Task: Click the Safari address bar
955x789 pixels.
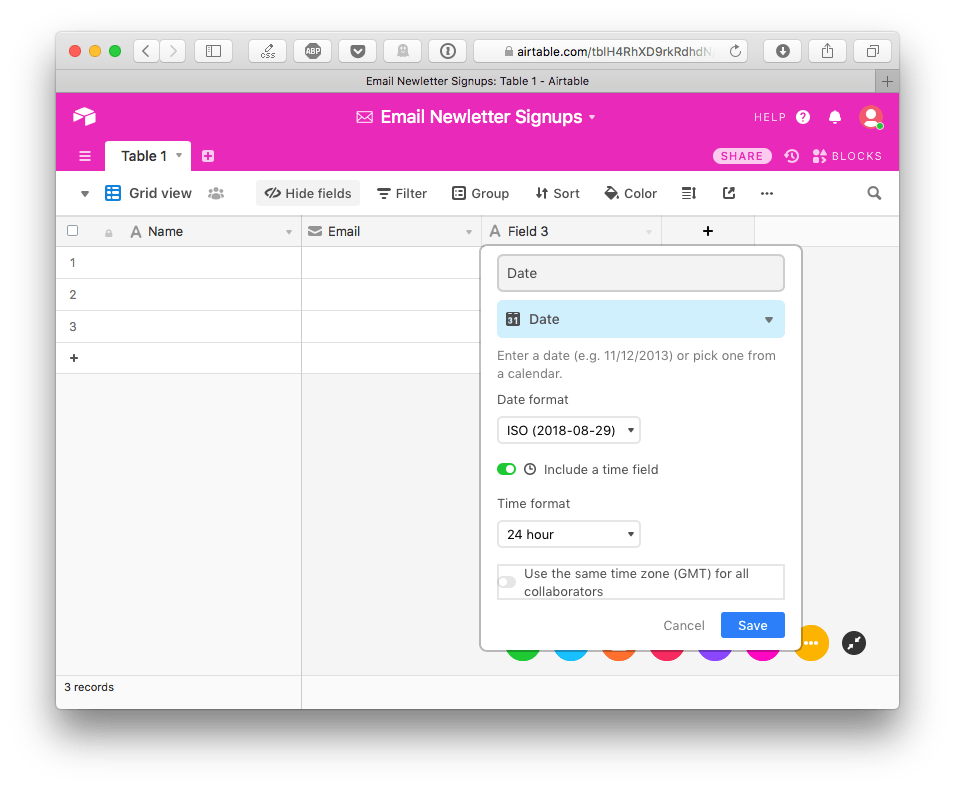Action: click(610, 51)
